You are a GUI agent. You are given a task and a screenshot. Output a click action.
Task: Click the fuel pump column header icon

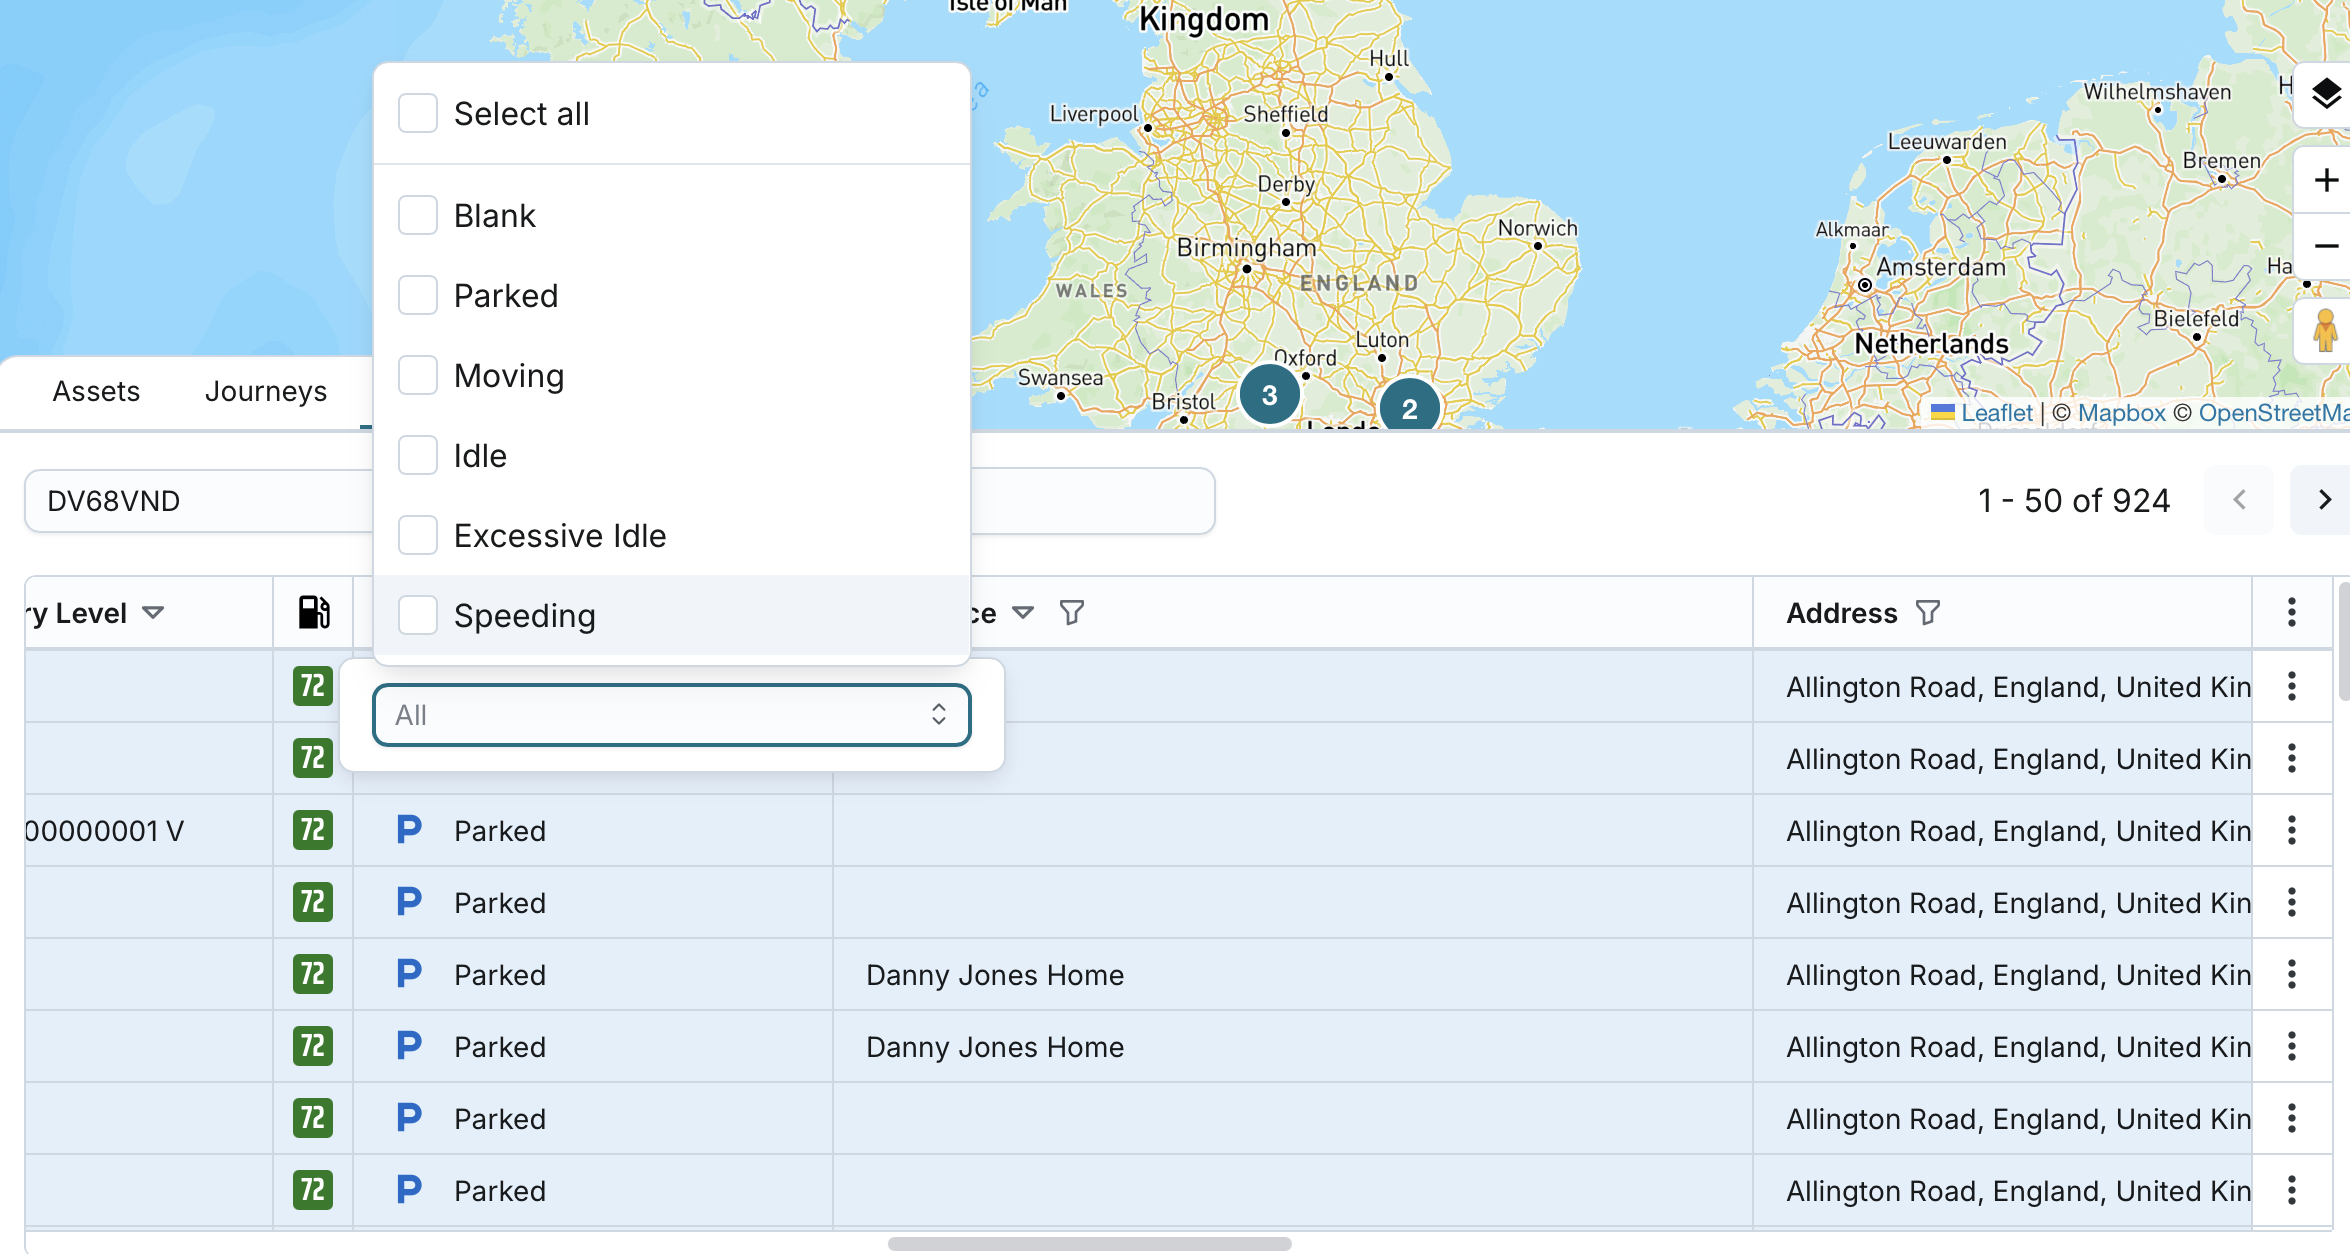pos(314,612)
